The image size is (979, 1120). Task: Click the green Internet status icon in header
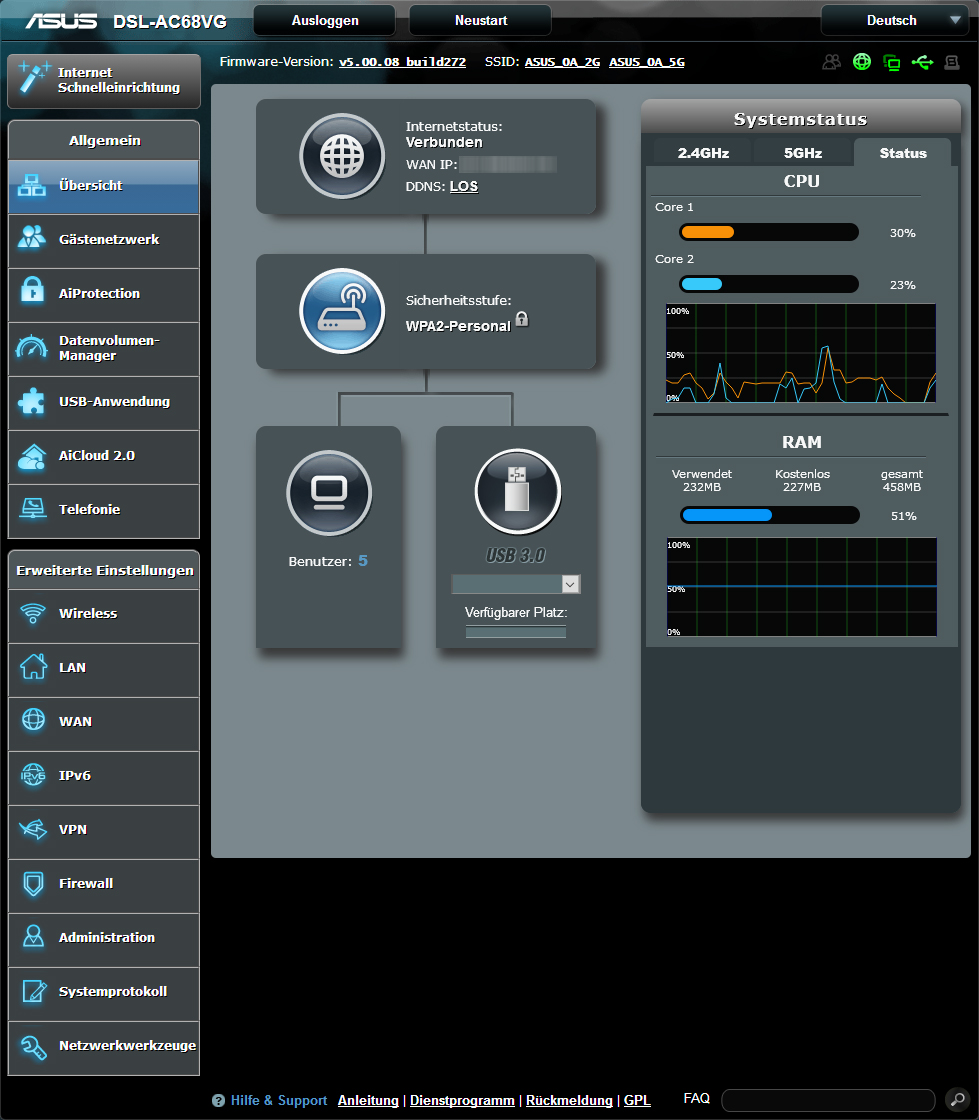coord(862,62)
